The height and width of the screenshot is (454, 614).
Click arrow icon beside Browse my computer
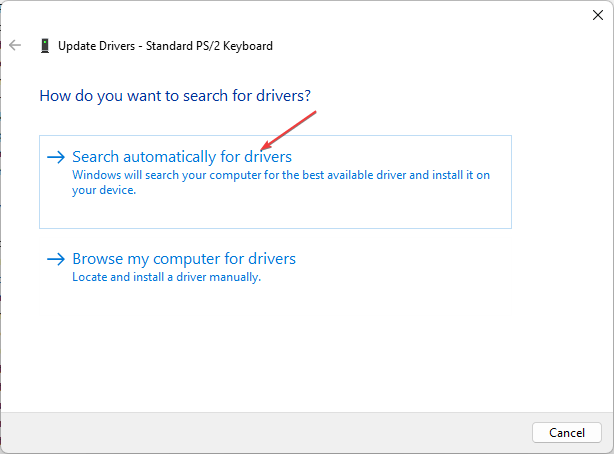pyautogui.click(x=56, y=259)
